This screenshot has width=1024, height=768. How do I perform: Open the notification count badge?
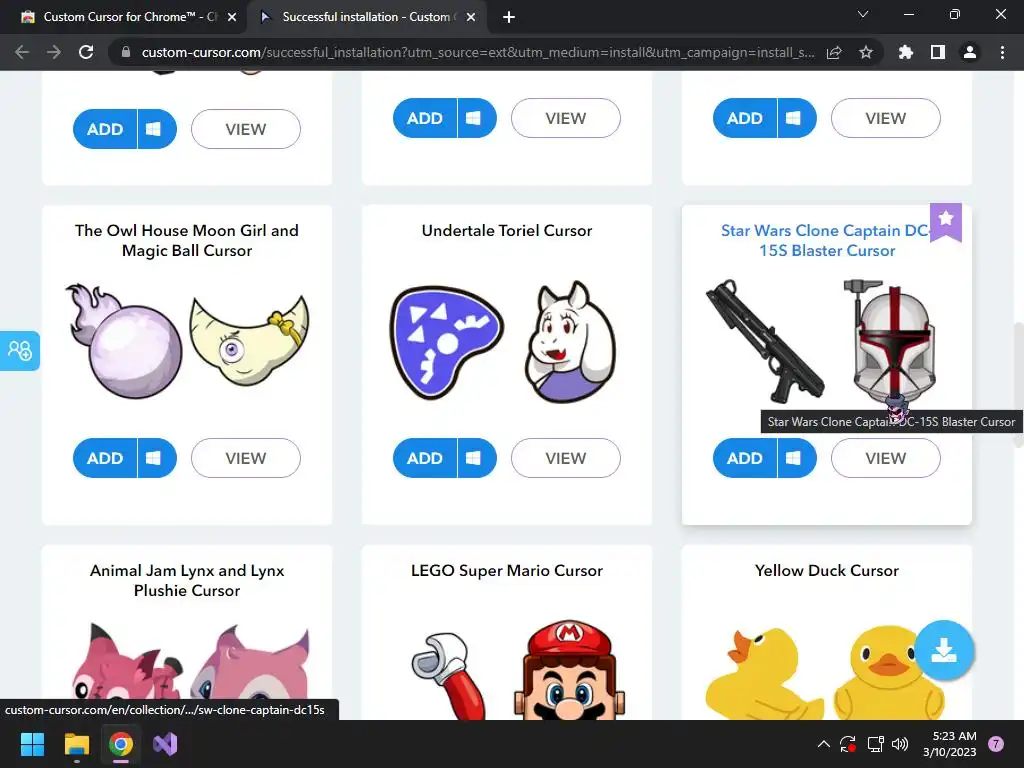(996, 744)
